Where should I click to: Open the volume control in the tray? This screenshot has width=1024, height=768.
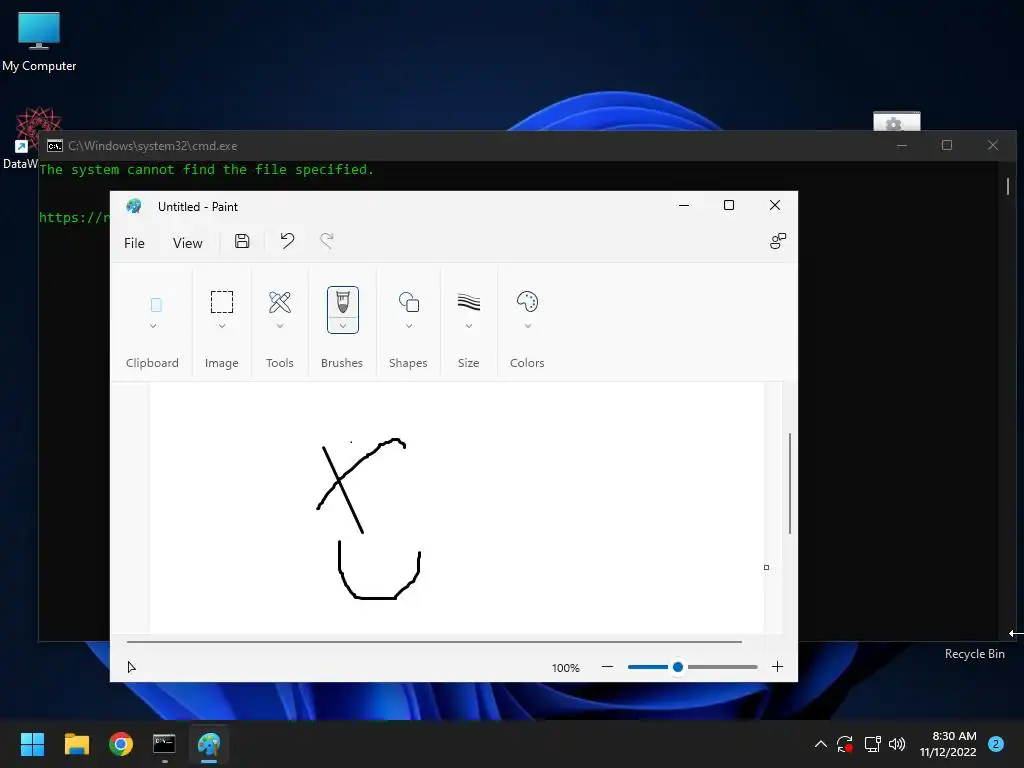click(x=897, y=744)
